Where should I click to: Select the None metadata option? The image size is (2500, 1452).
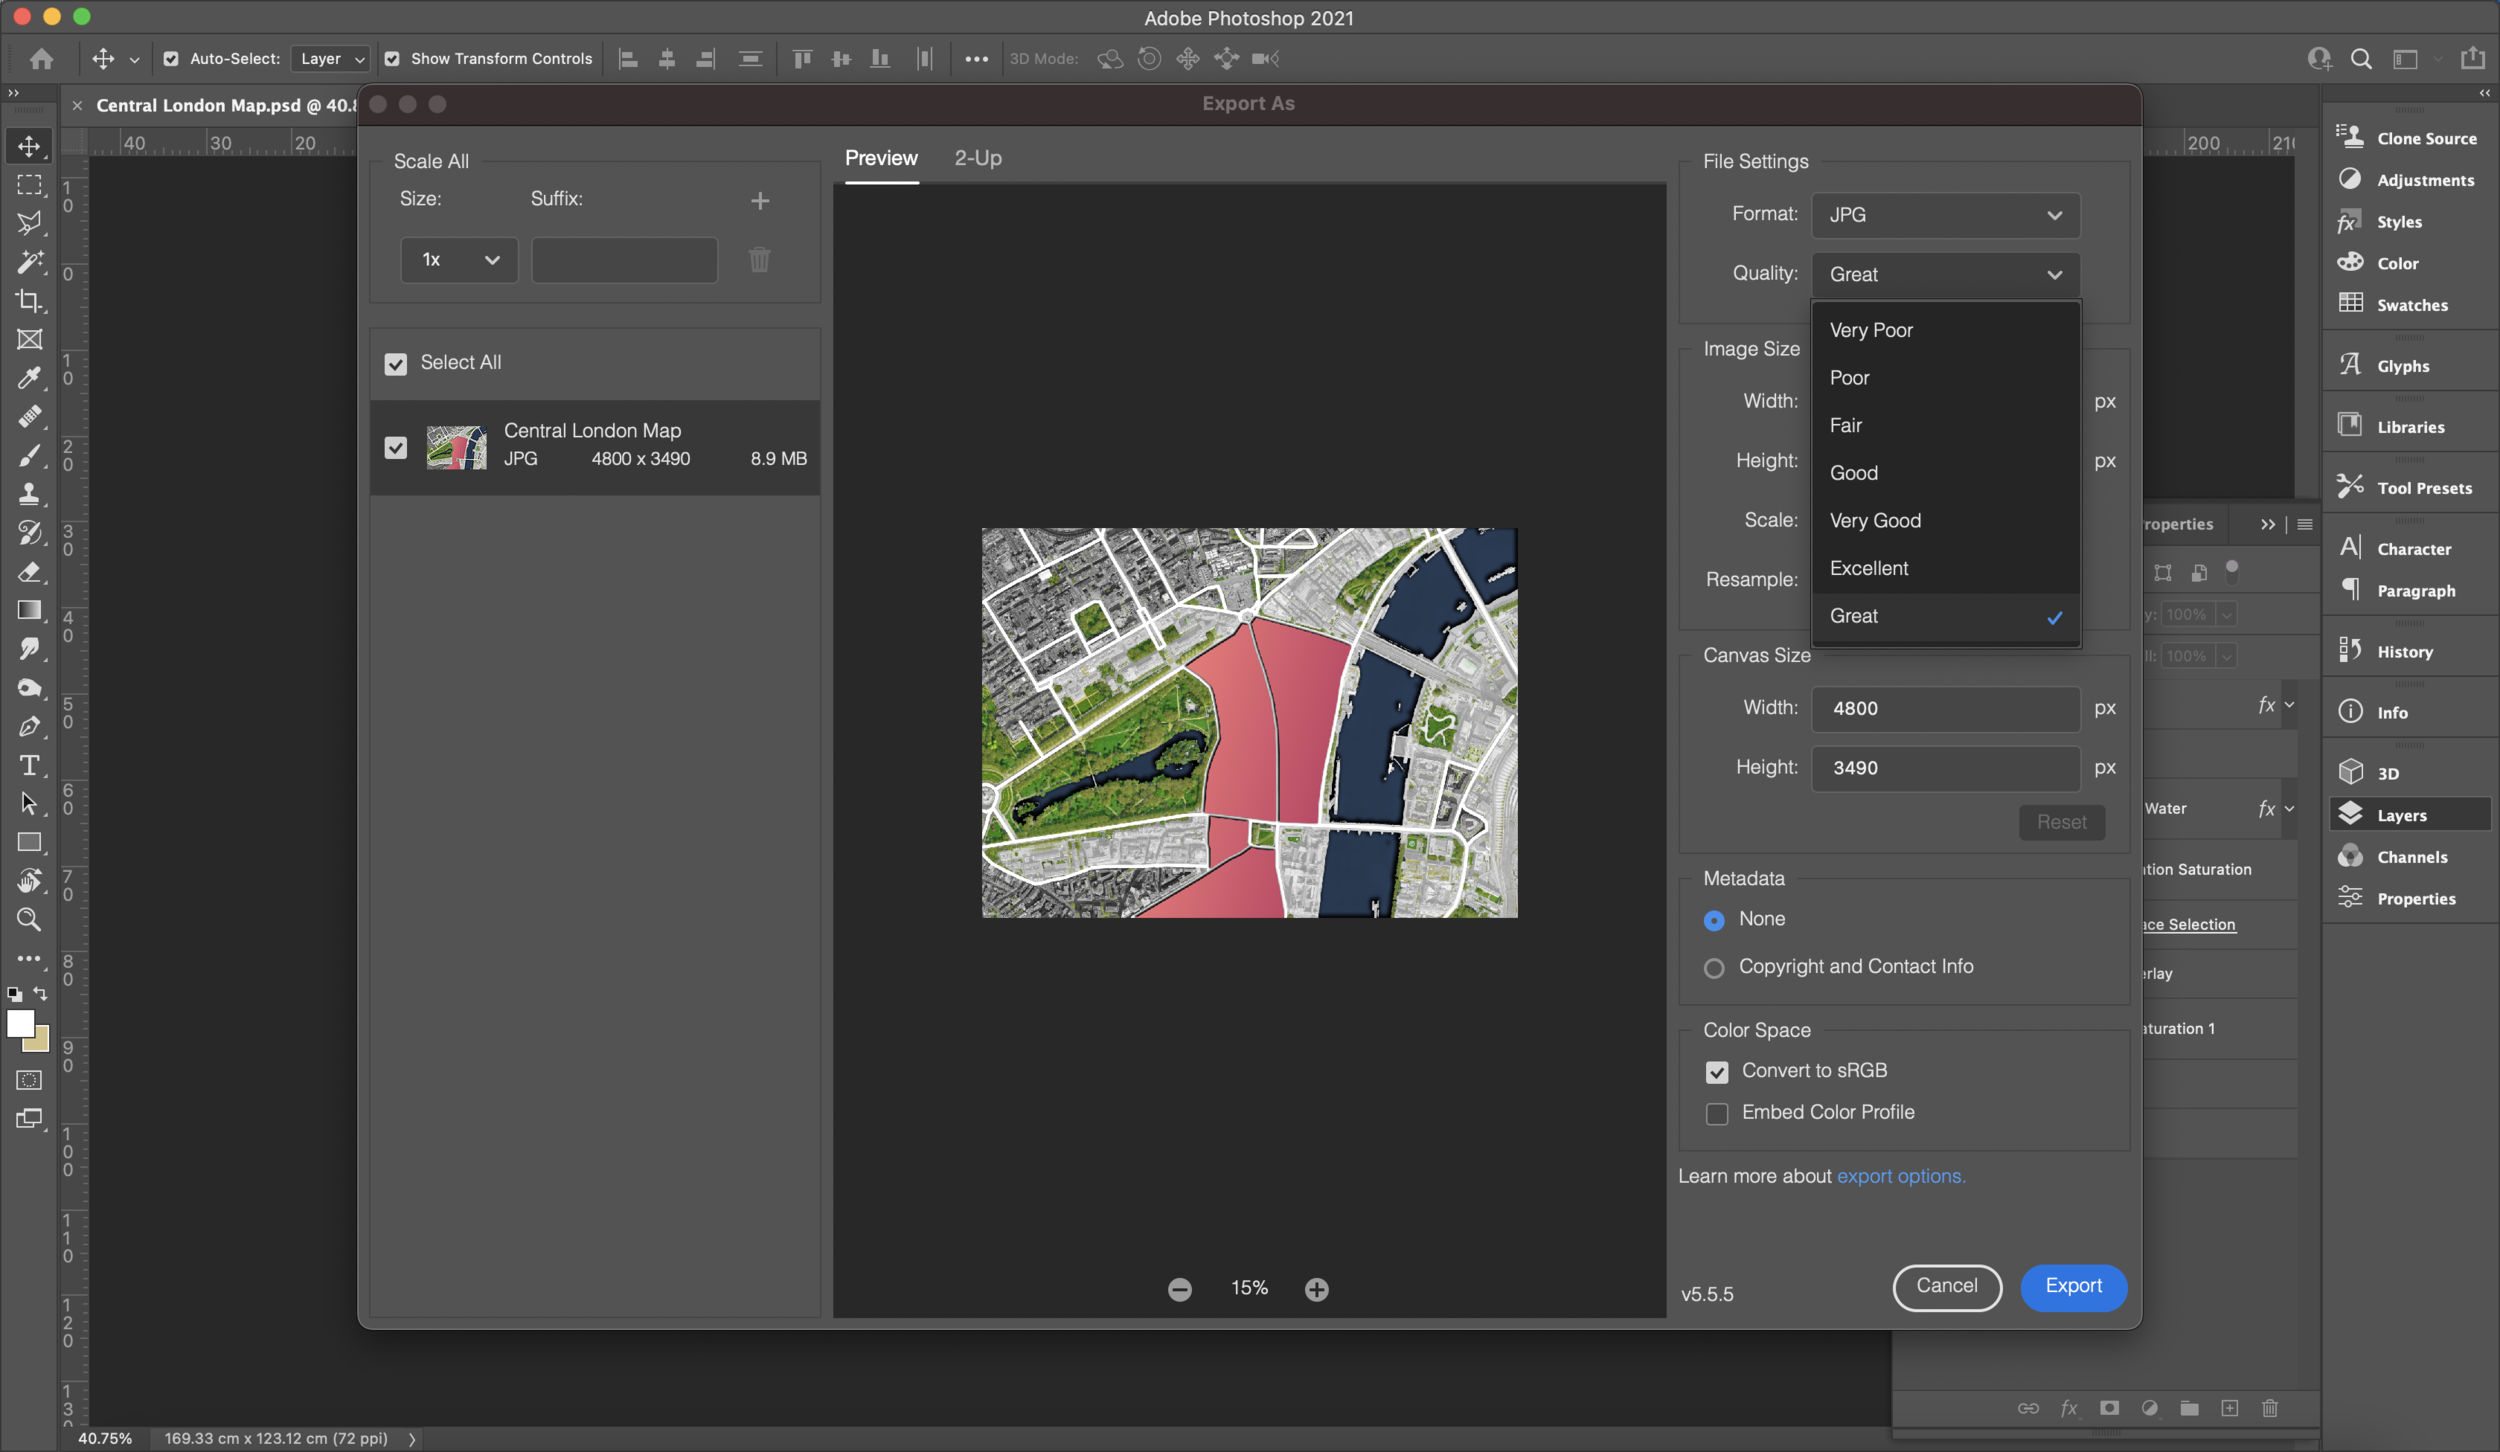point(1714,920)
